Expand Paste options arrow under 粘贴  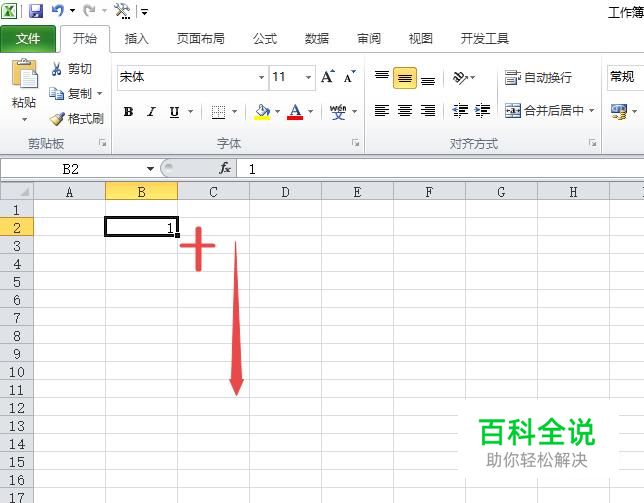tap(24, 120)
